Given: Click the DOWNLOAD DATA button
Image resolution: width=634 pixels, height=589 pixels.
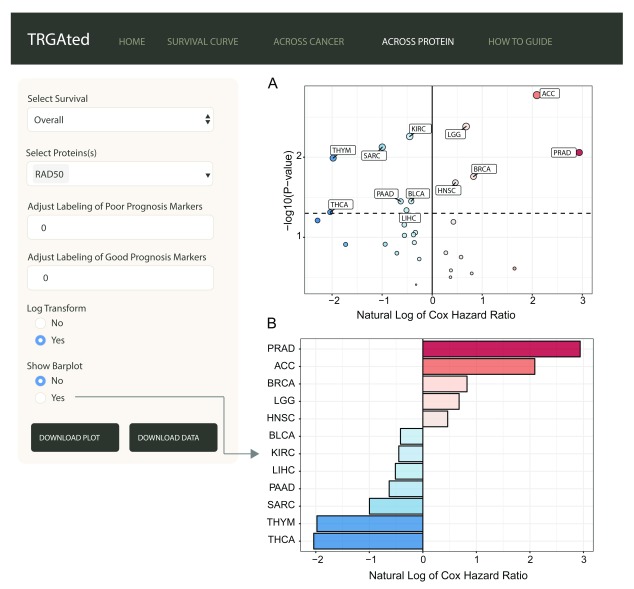Looking at the screenshot, I should pos(173,437).
